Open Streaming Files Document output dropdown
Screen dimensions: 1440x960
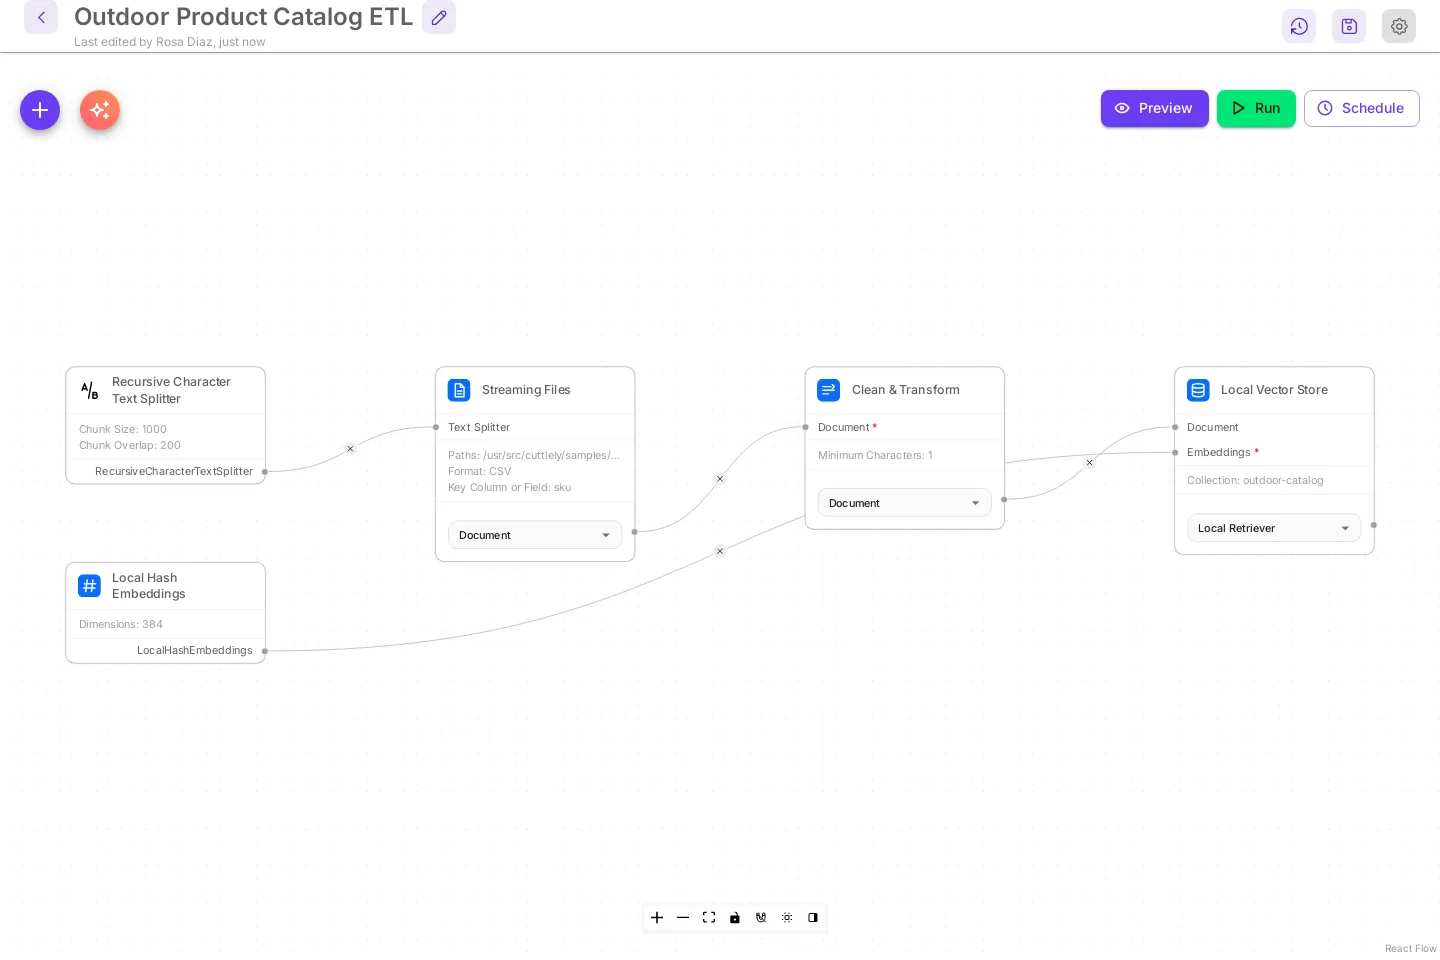click(535, 535)
